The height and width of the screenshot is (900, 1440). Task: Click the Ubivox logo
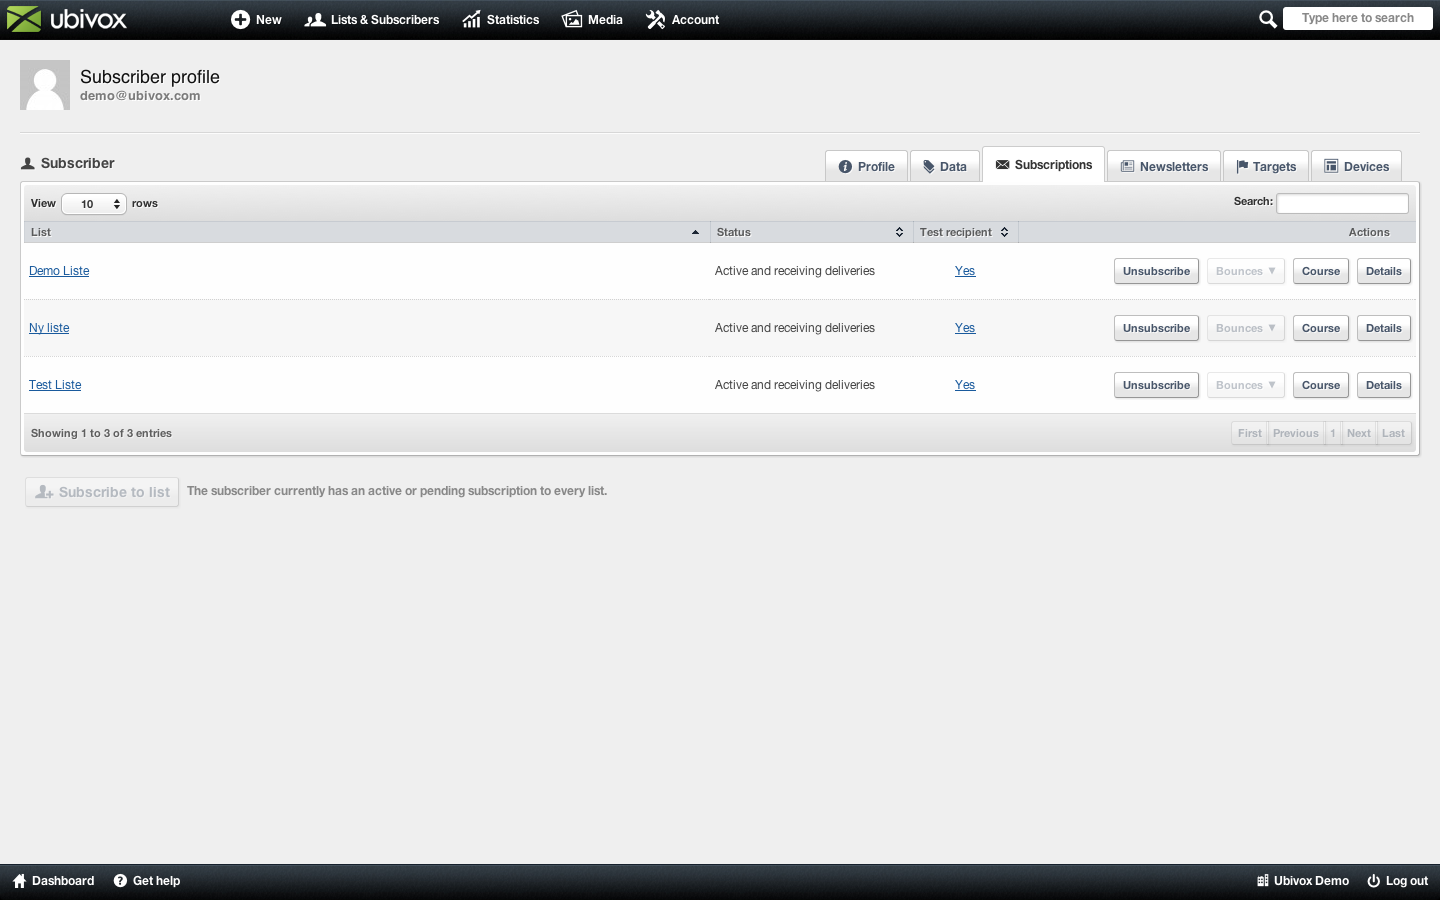coord(67,19)
